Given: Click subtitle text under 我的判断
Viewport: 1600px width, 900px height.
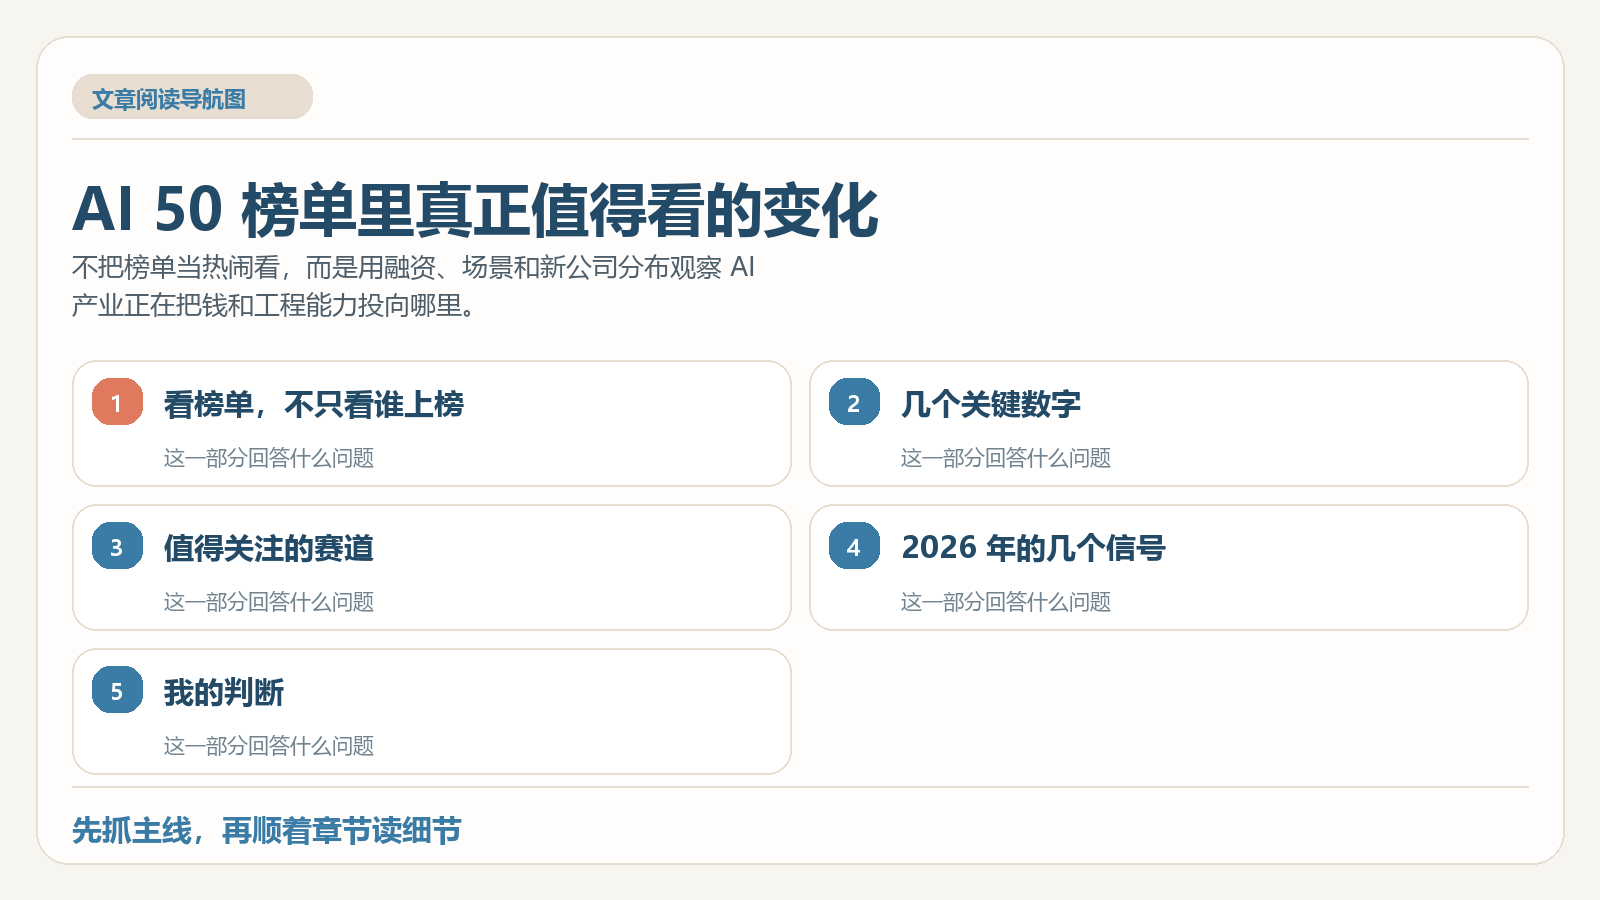Looking at the screenshot, I should coord(269,746).
